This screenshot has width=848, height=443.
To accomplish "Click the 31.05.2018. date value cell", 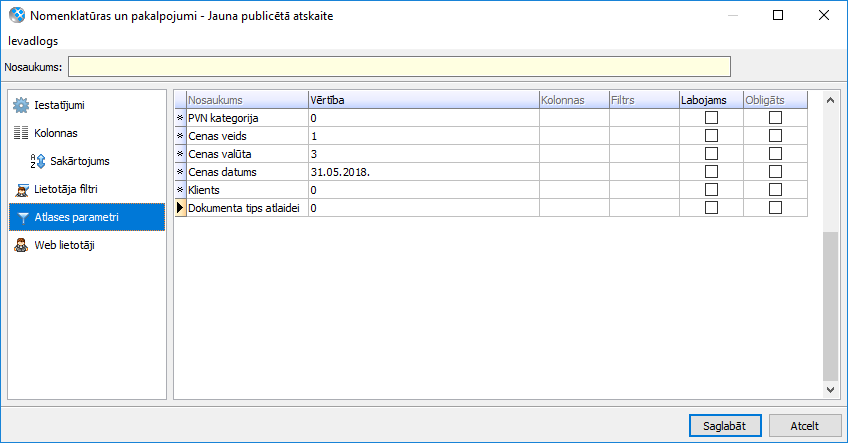I will click(x=423, y=172).
